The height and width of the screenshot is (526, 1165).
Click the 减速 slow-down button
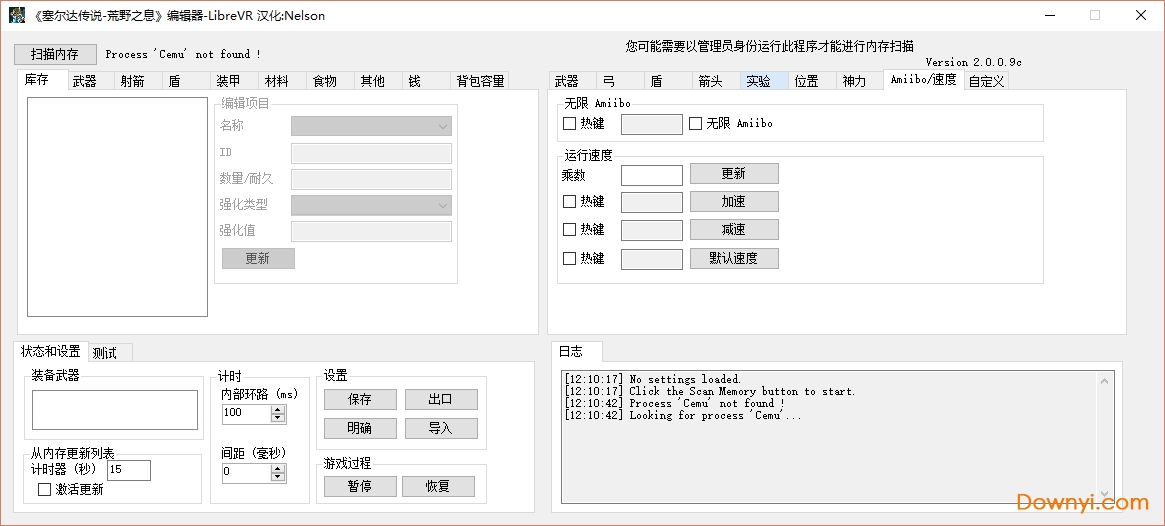coord(734,230)
